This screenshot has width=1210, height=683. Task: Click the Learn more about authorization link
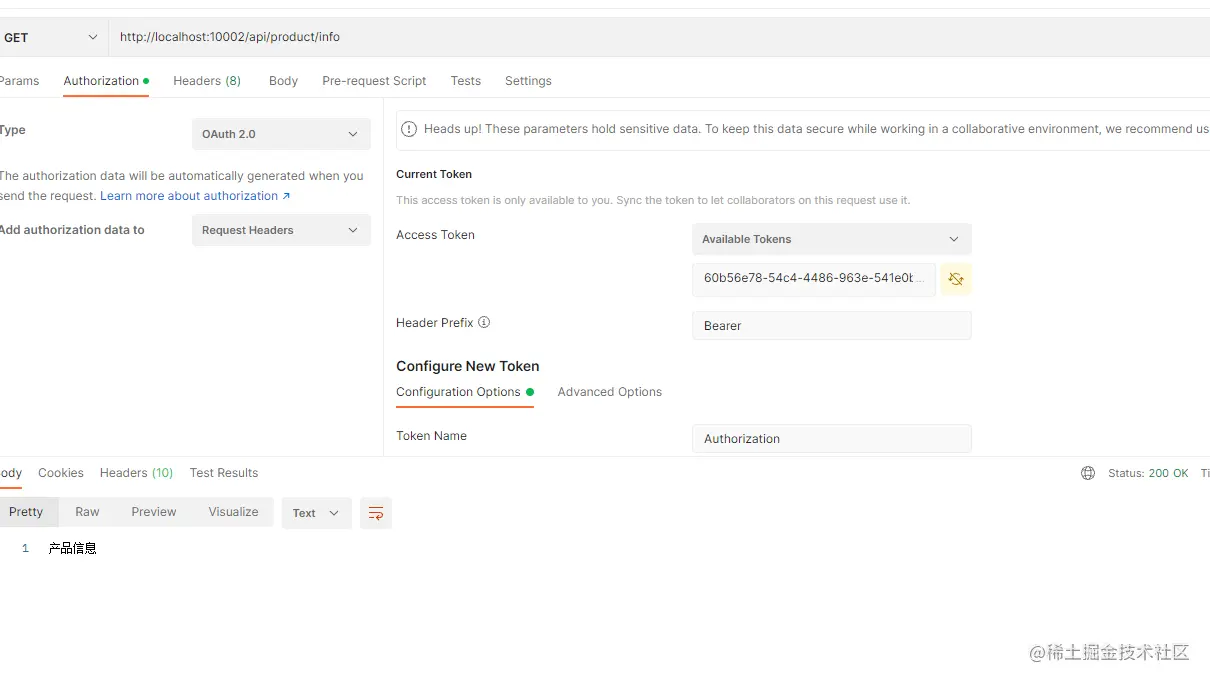pos(188,195)
